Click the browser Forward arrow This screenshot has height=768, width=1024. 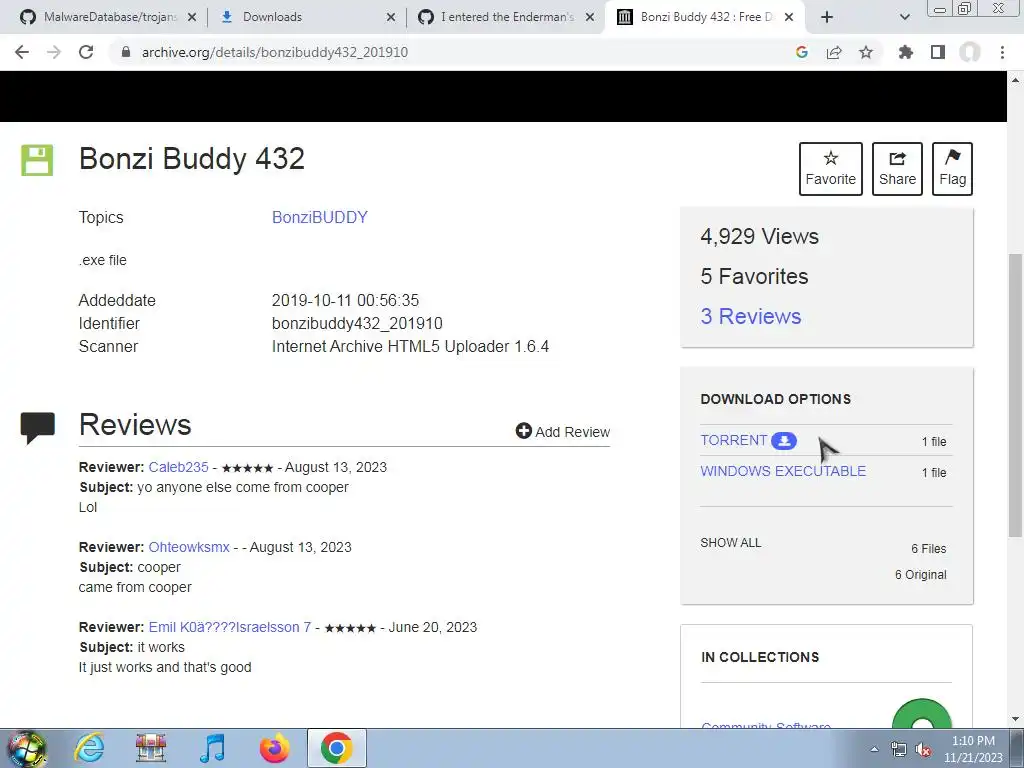[54, 52]
